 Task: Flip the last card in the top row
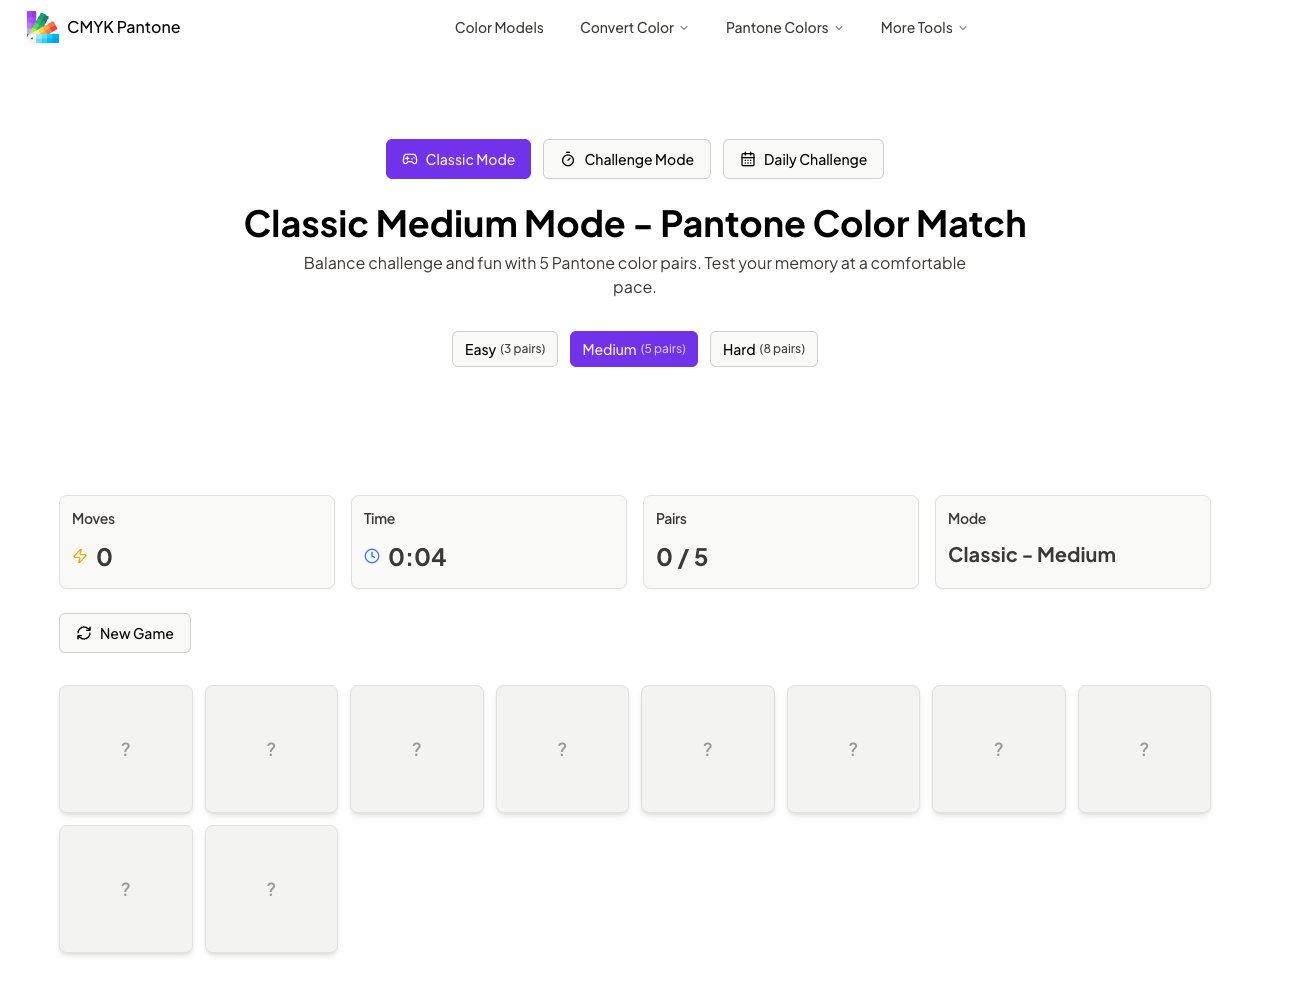pos(1144,749)
